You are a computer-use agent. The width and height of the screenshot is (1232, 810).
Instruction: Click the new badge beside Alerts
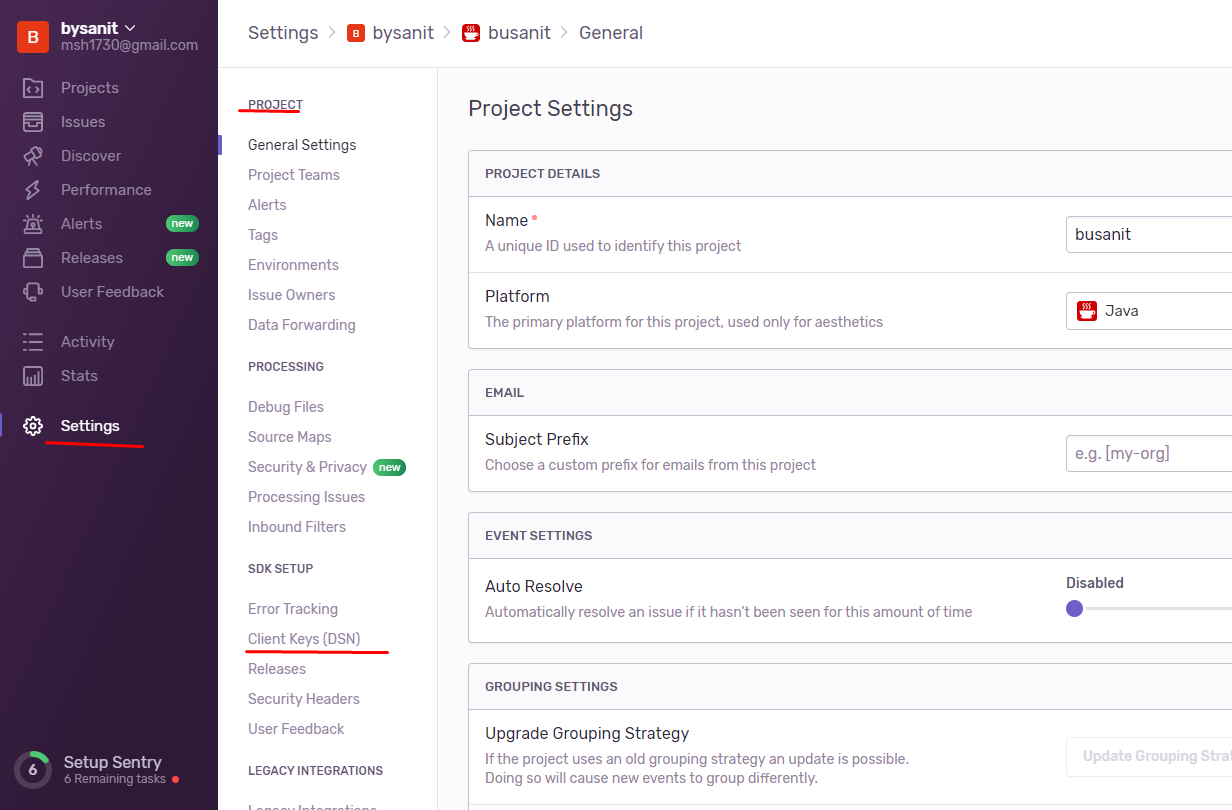(x=182, y=224)
